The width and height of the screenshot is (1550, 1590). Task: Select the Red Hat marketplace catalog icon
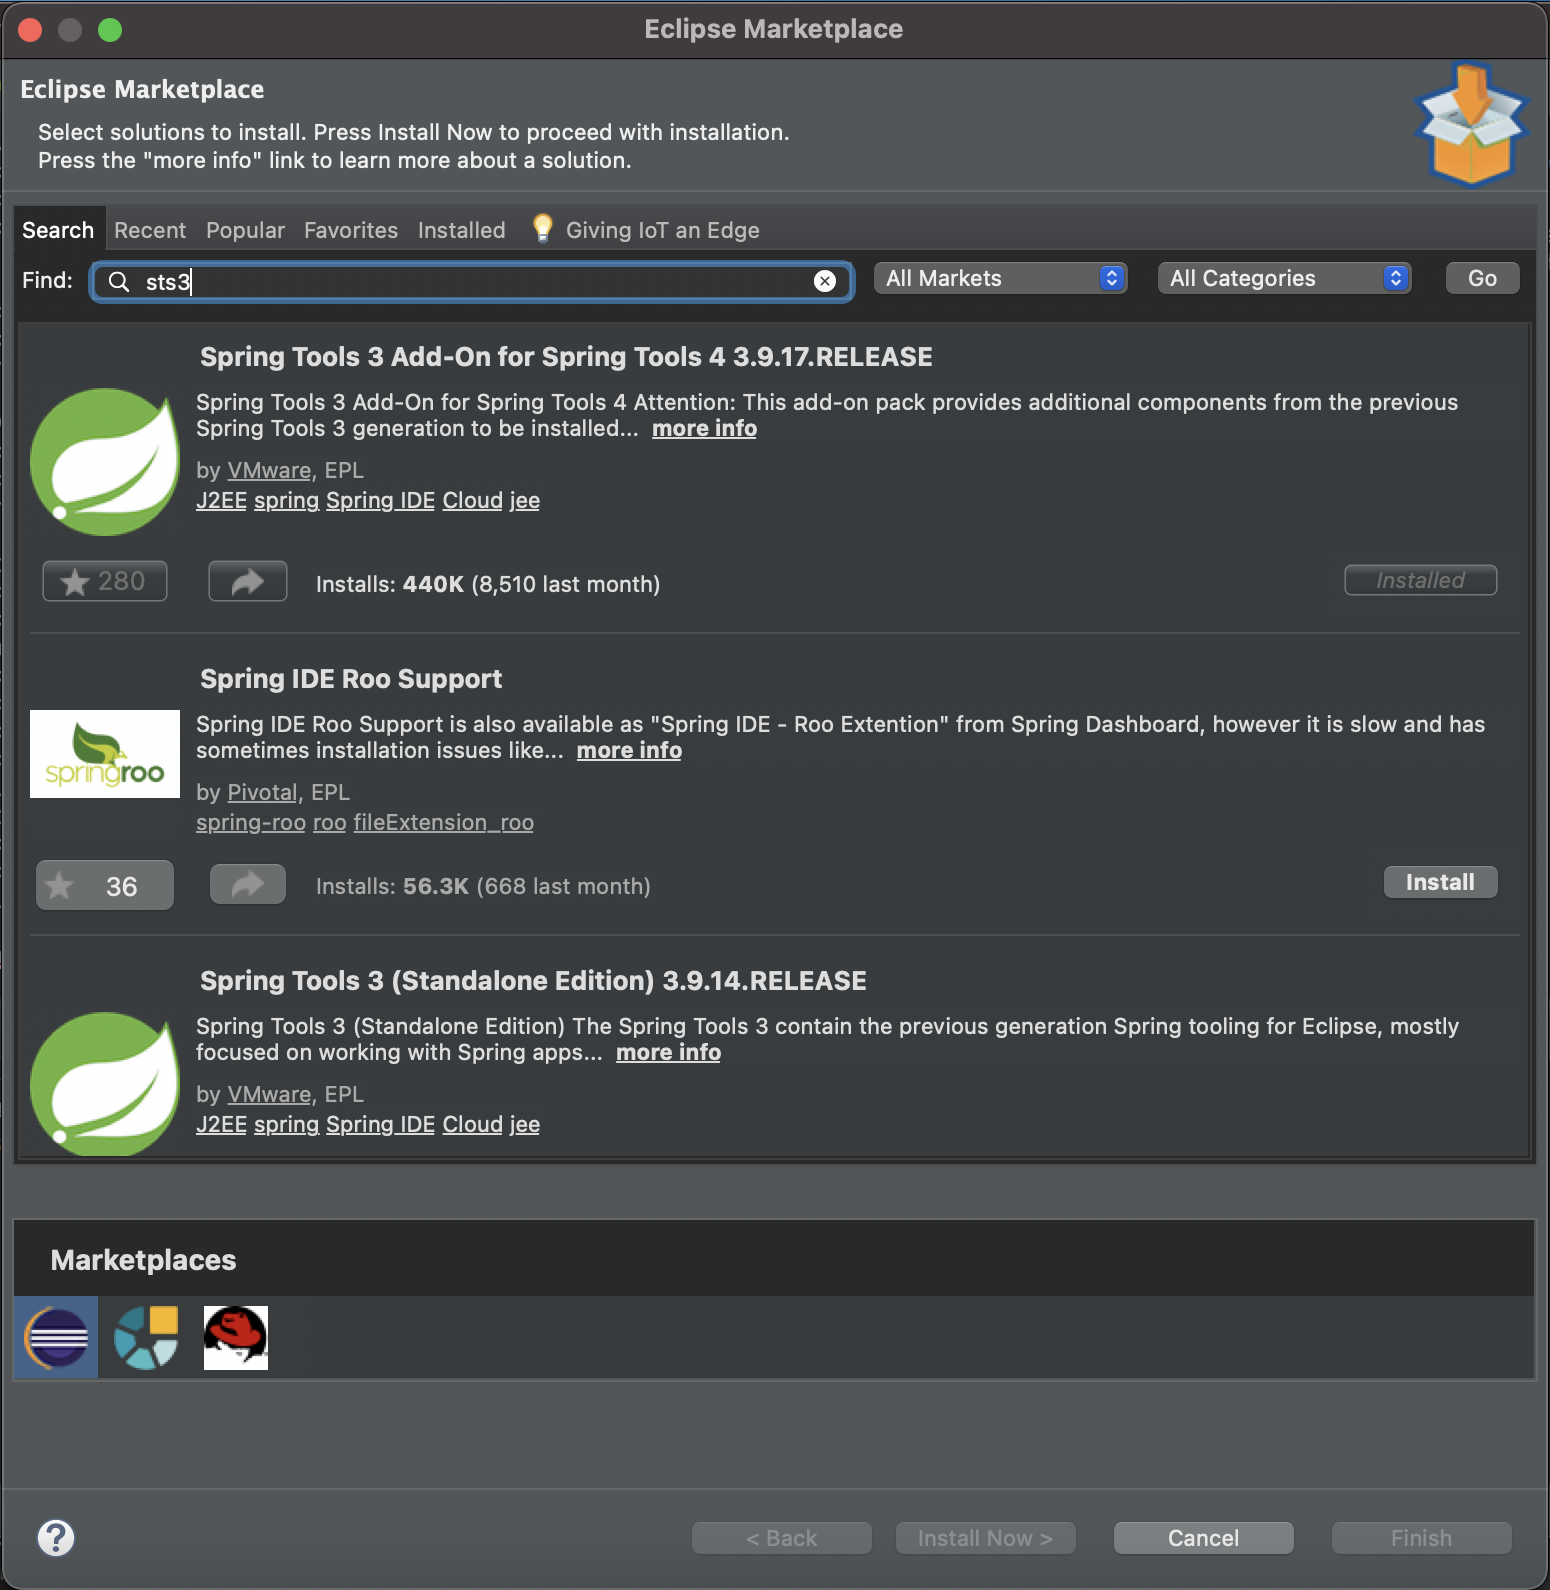[236, 1338]
